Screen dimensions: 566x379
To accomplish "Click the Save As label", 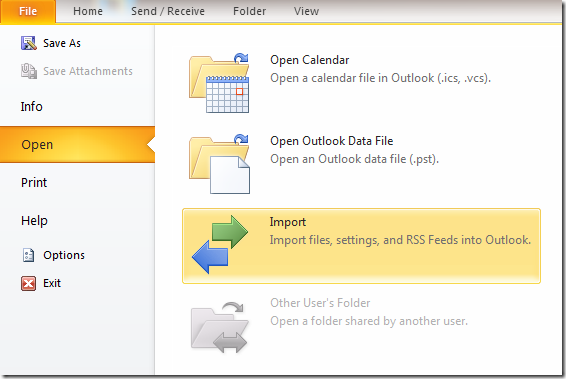I will click(62, 43).
